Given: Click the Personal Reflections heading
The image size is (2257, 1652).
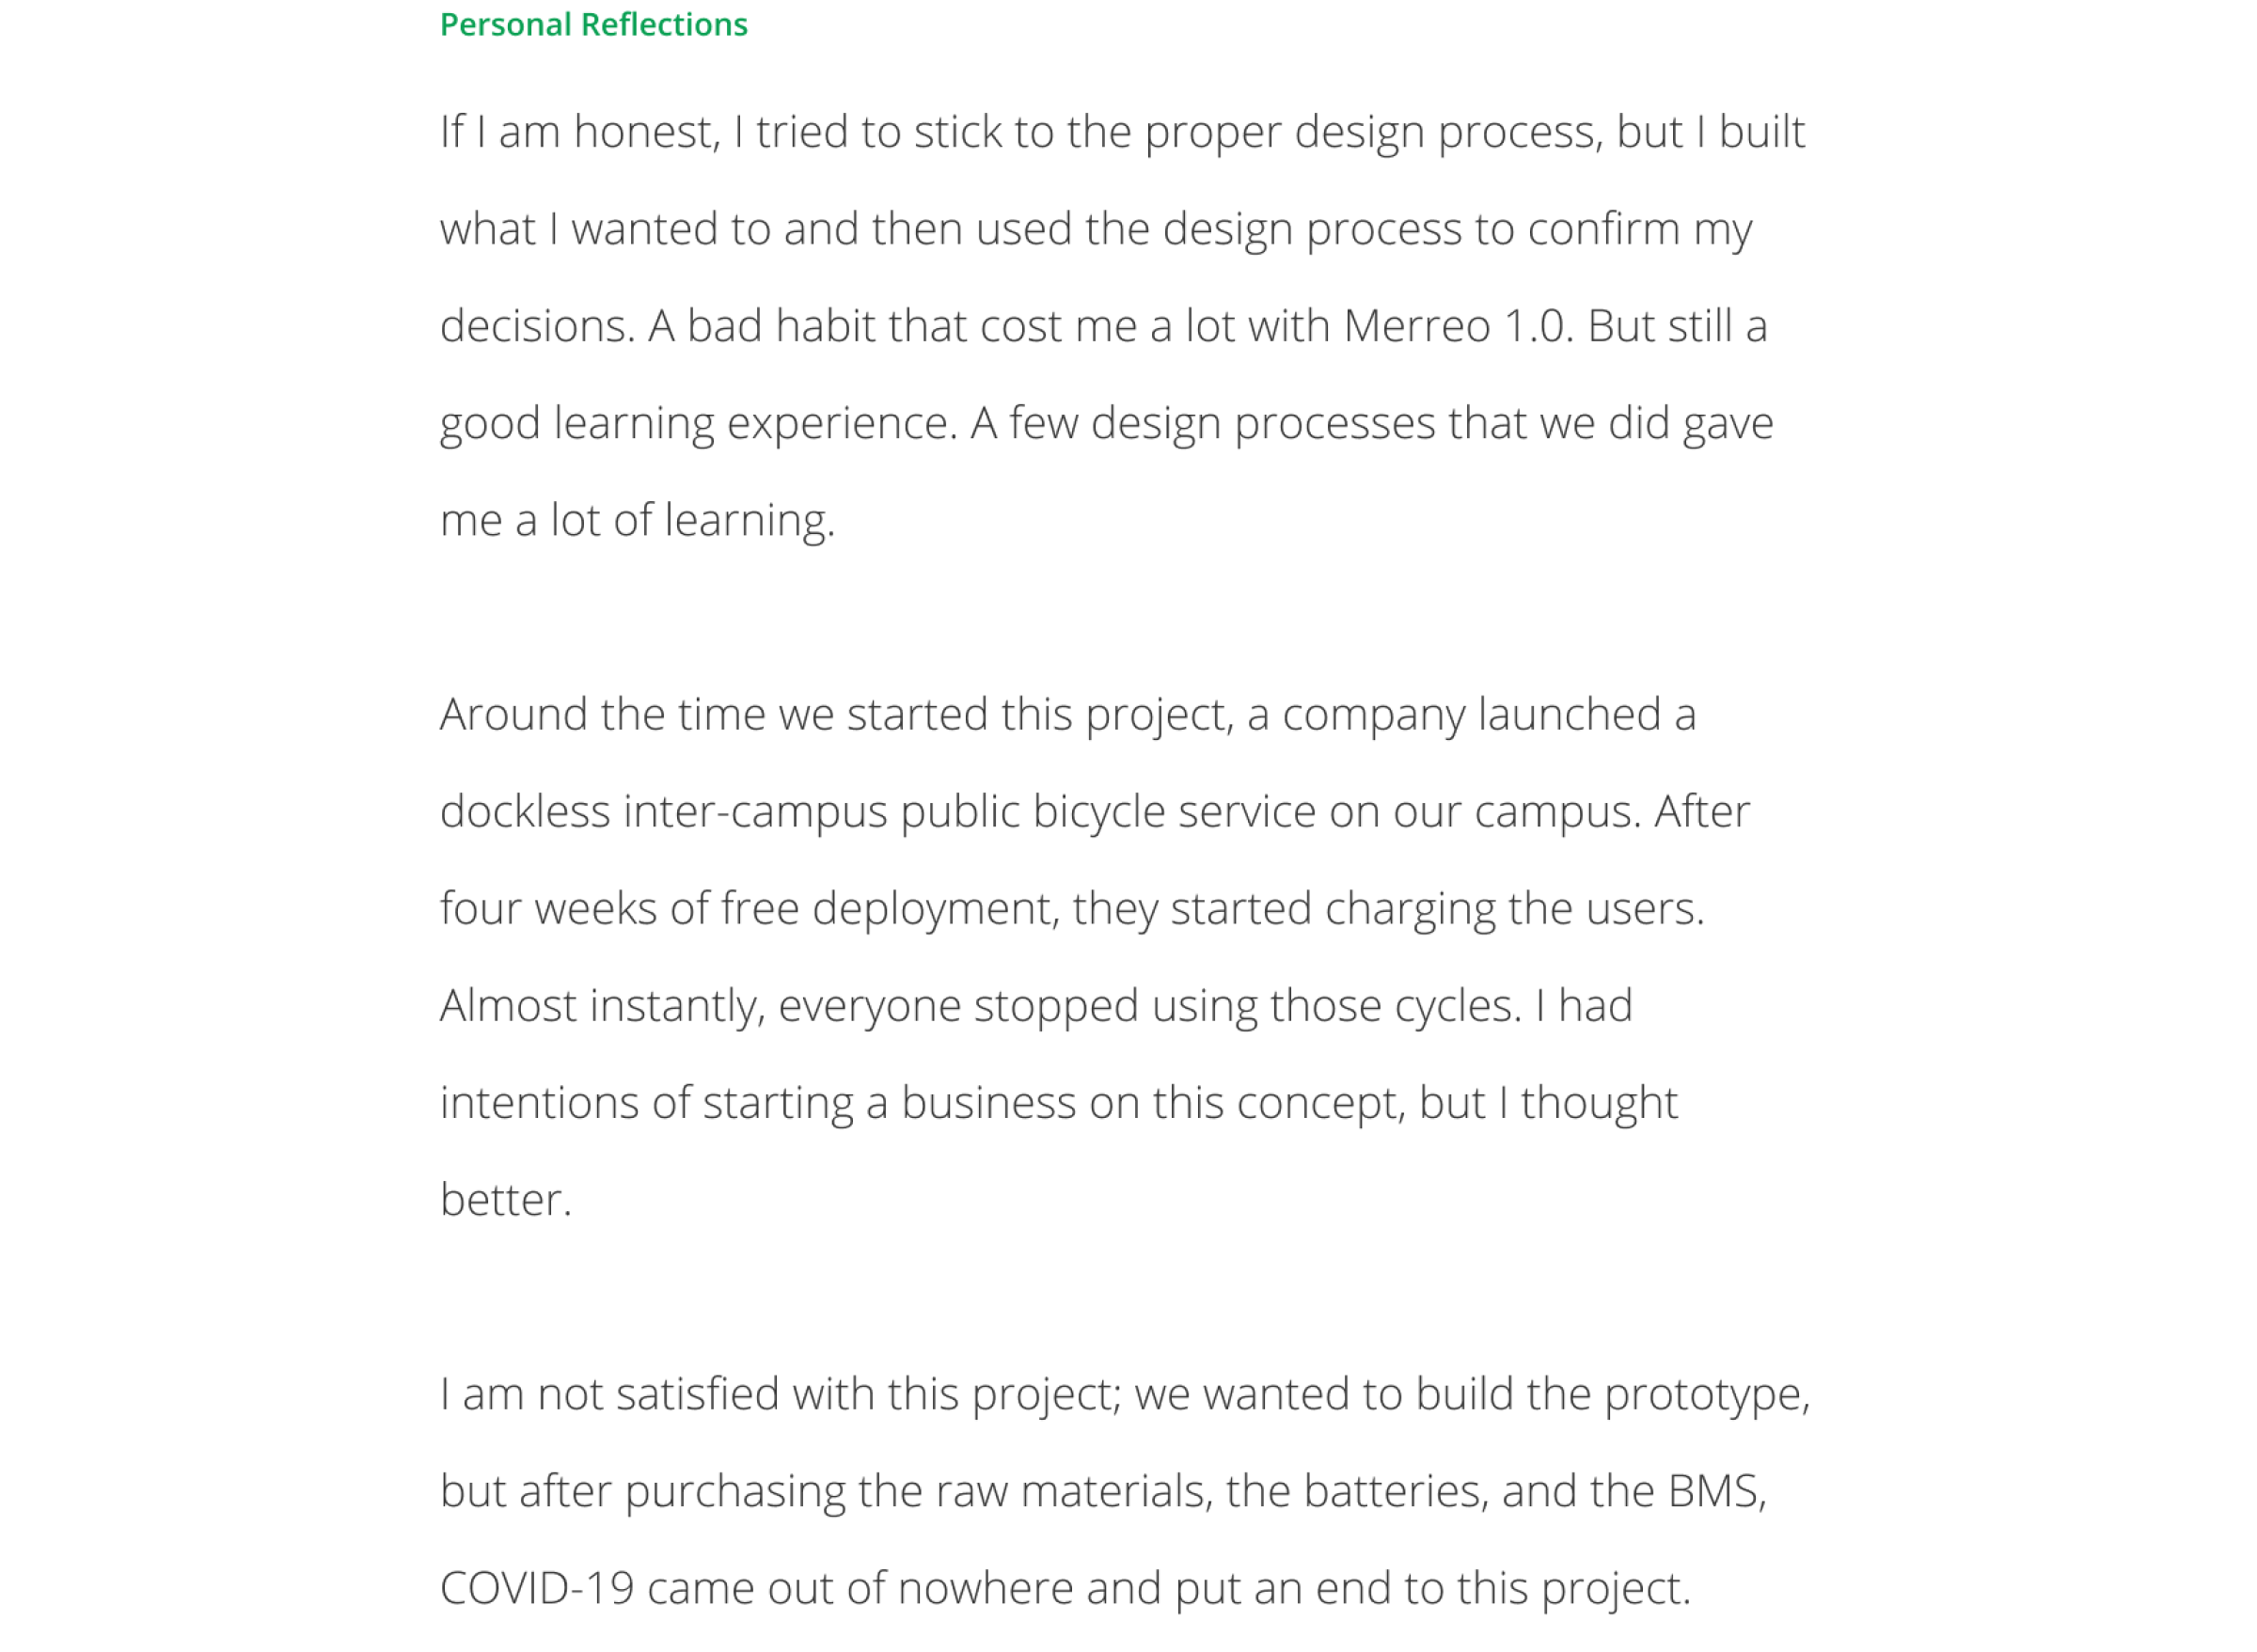Looking at the screenshot, I should [x=593, y=24].
